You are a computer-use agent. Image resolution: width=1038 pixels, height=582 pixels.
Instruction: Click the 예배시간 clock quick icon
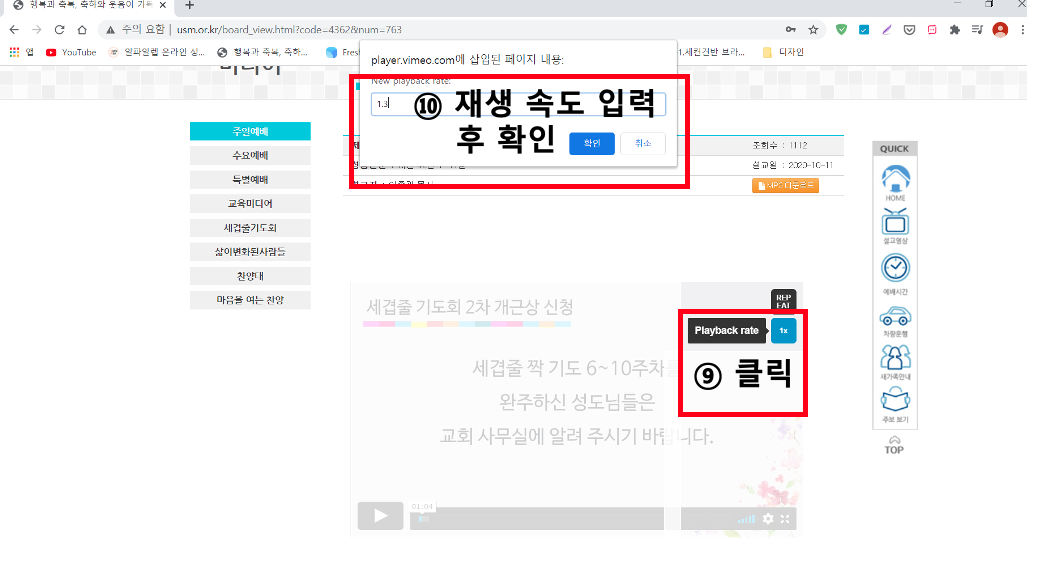[x=895, y=274]
